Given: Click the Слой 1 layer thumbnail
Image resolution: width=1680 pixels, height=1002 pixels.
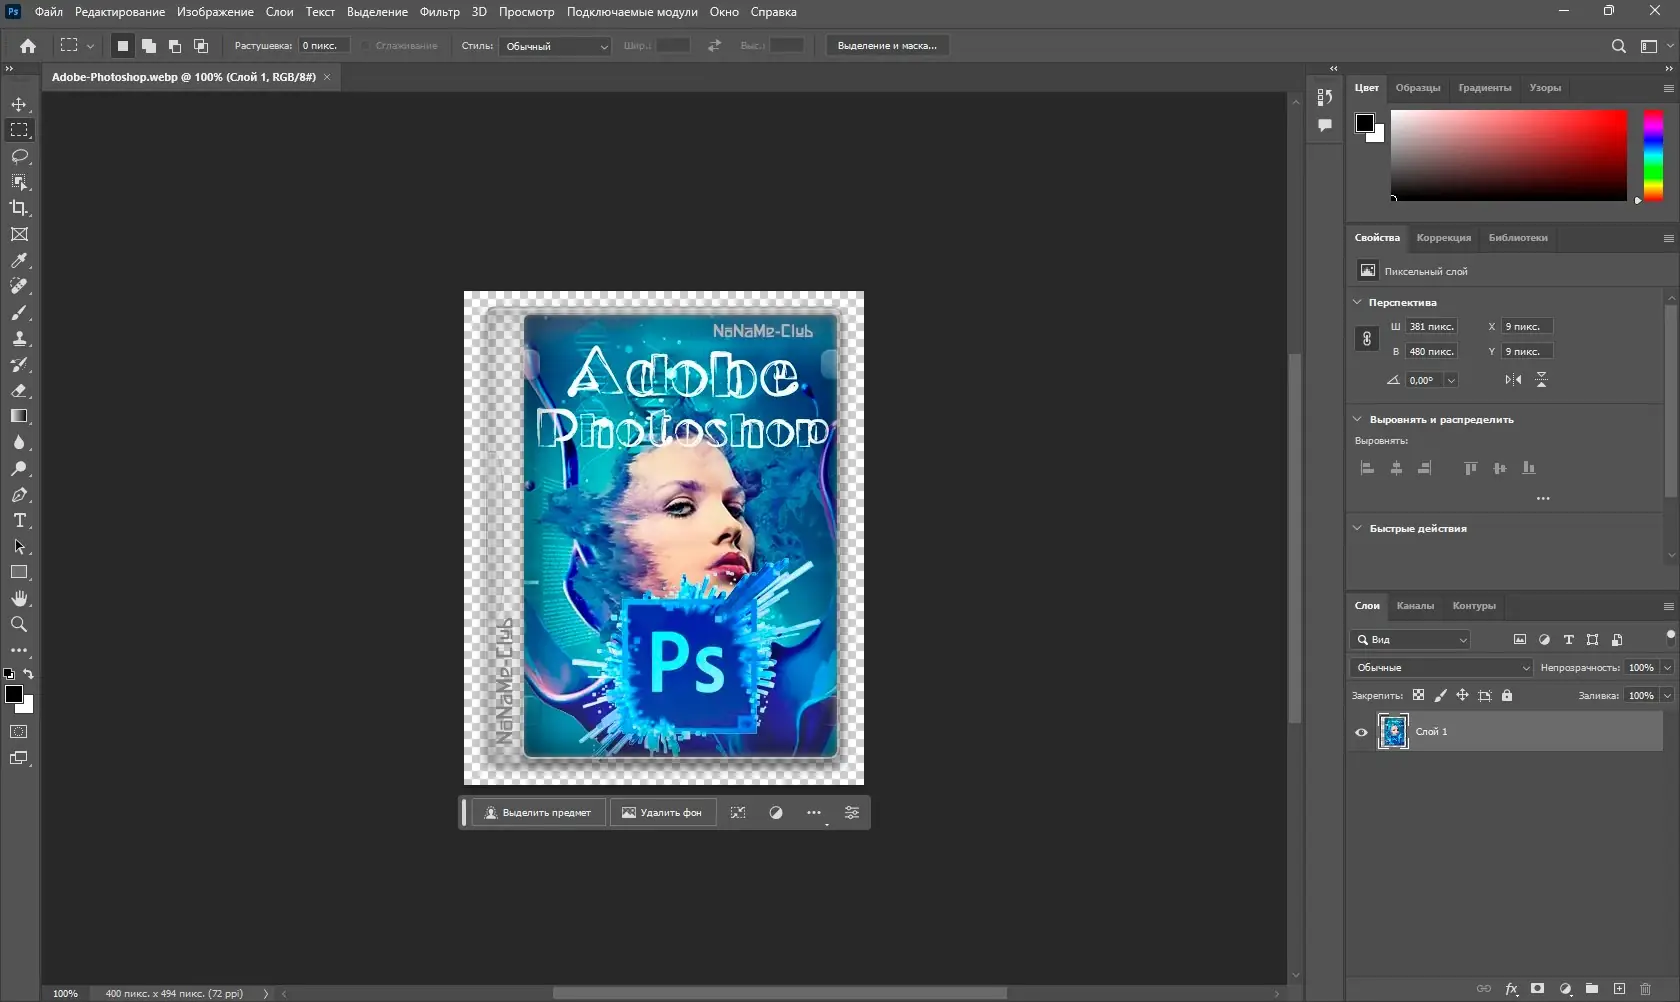Looking at the screenshot, I should (x=1392, y=732).
